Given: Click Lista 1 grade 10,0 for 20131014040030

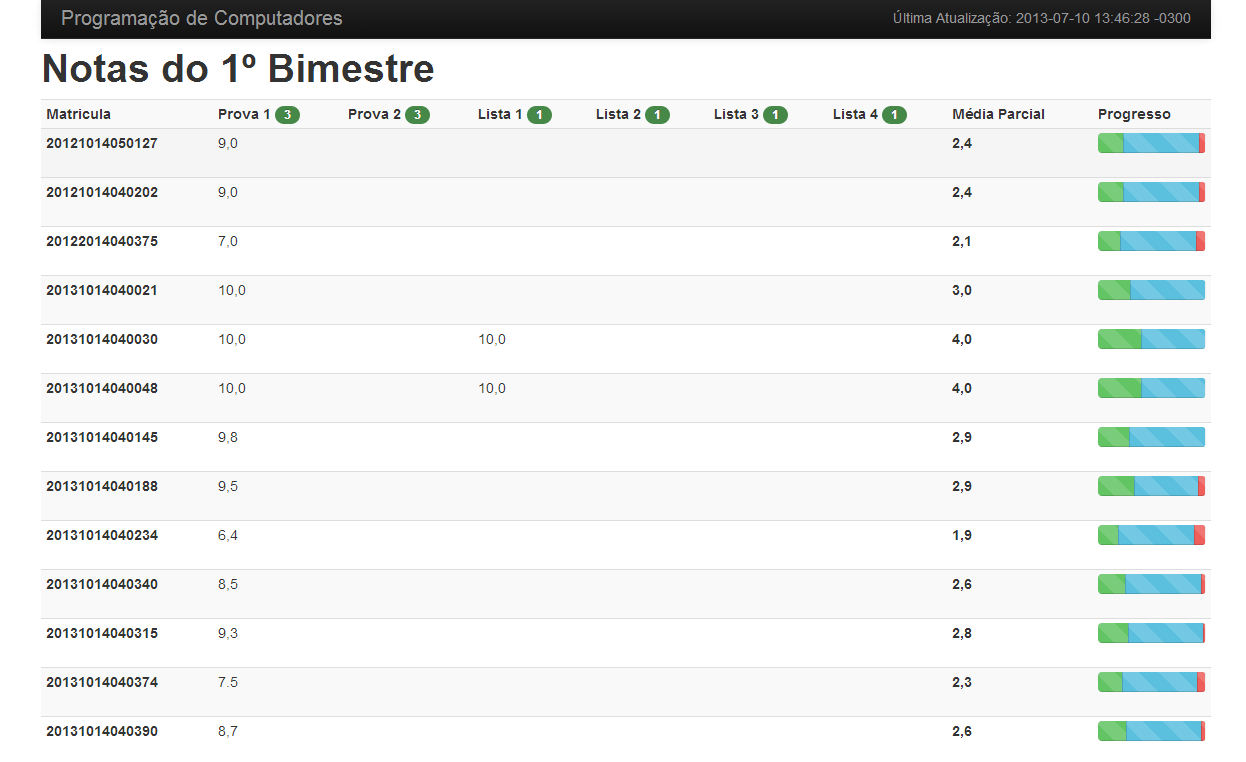Looking at the screenshot, I should [x=492, y=339].
